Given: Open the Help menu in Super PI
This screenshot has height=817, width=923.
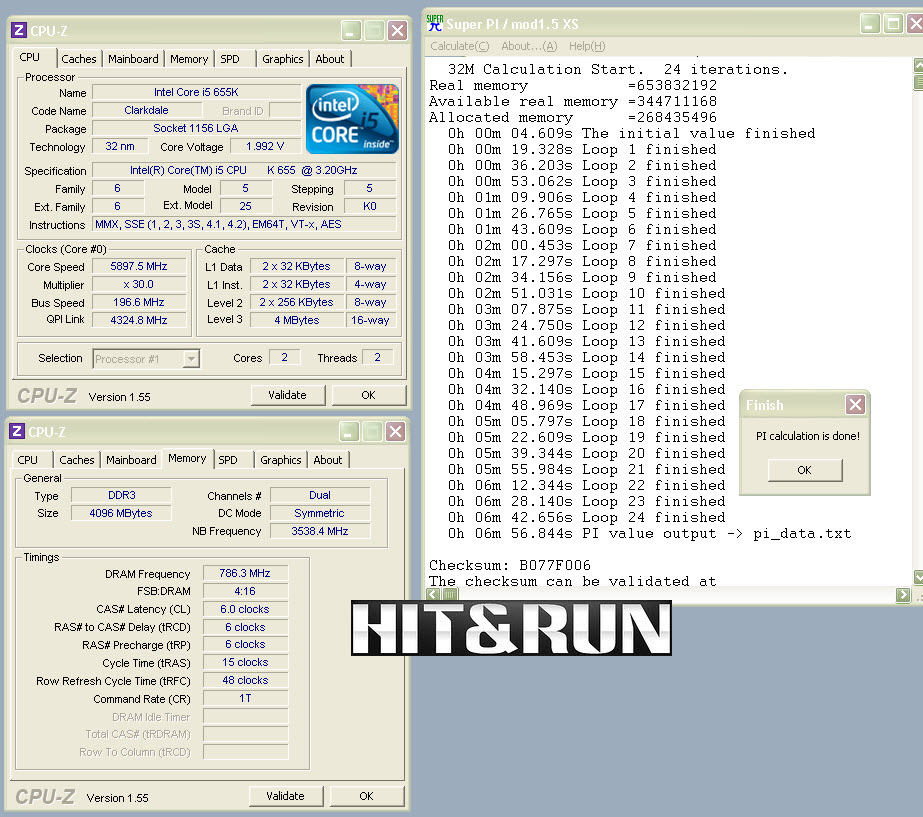Looking at the screenshot, I should click(x=586, y=46).
